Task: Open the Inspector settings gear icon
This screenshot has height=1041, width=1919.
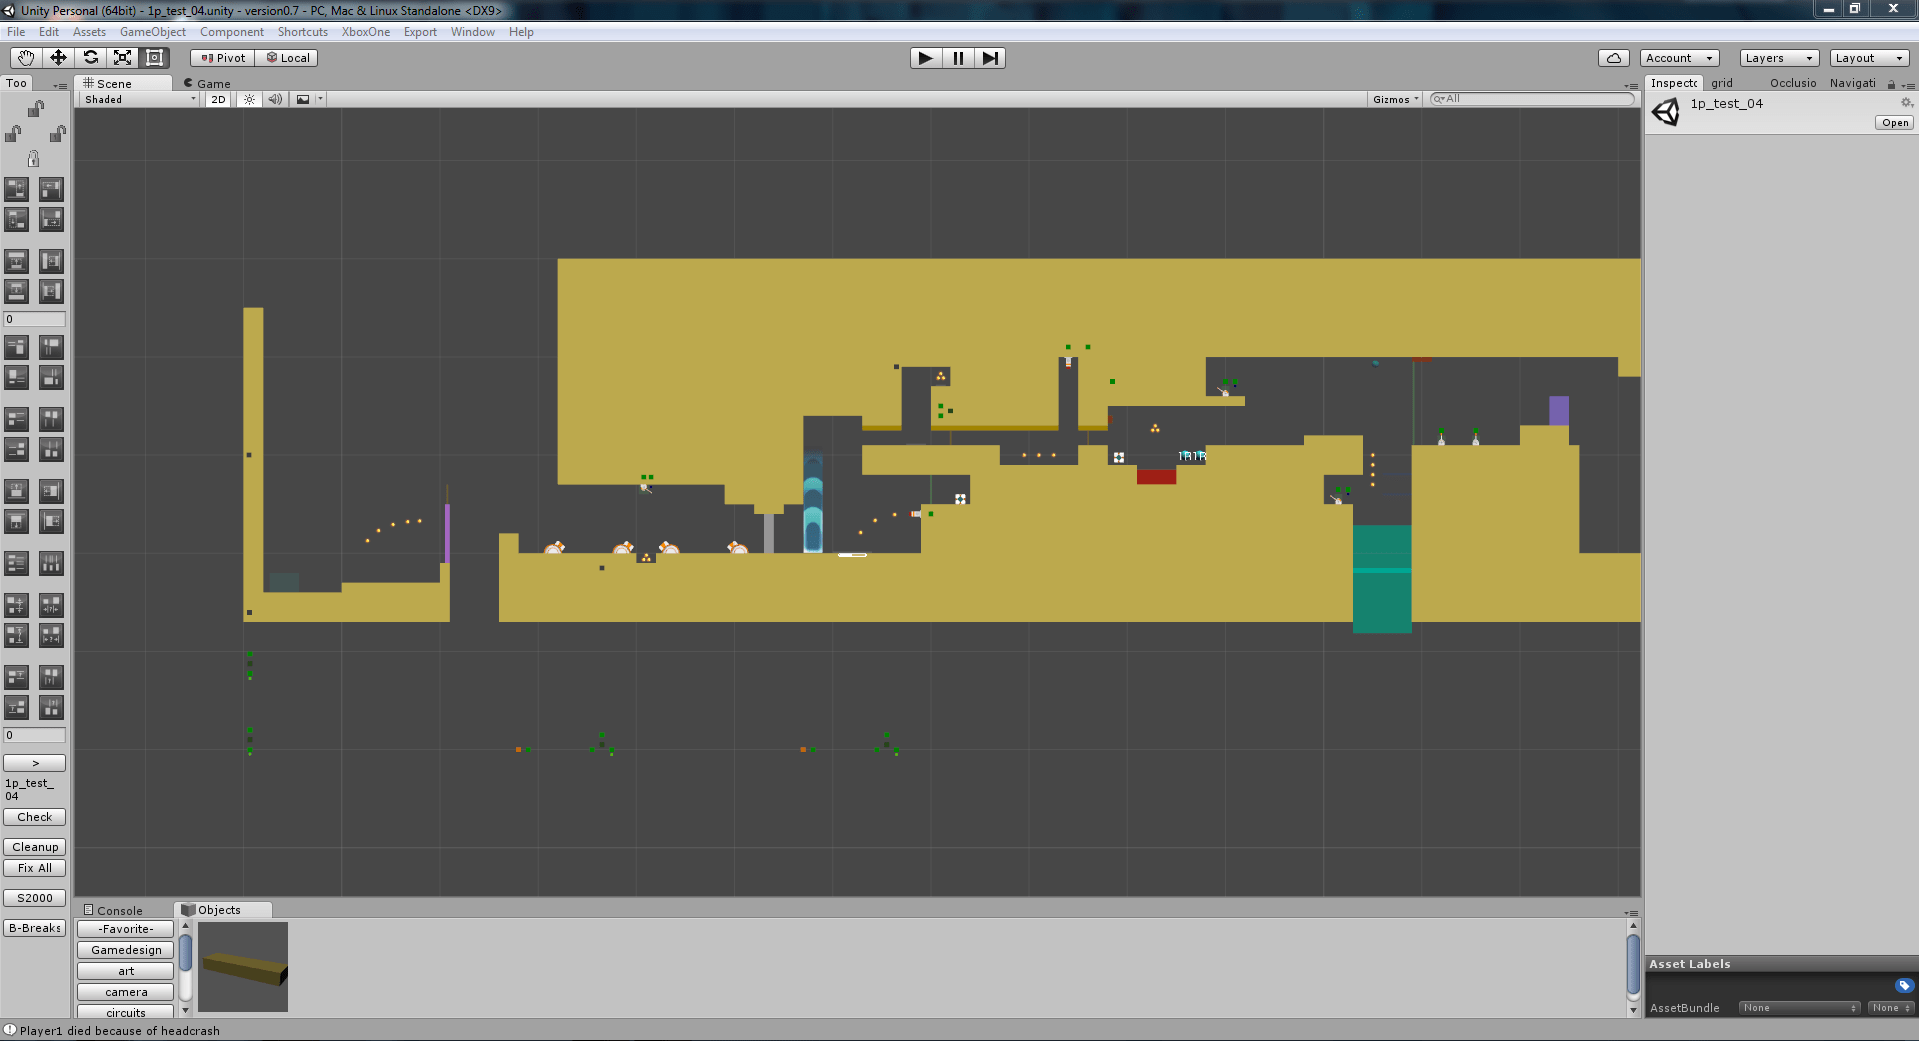Action: click(x=1906, y=102)
